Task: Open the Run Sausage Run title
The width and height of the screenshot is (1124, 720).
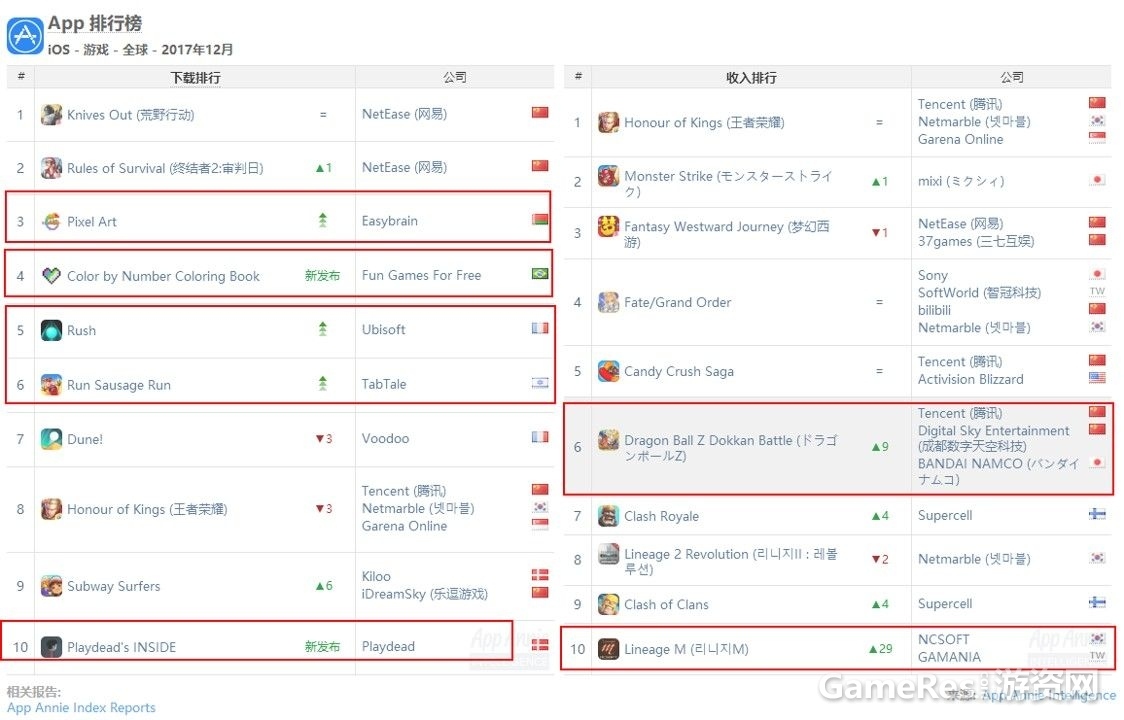Action: (119, 385)
